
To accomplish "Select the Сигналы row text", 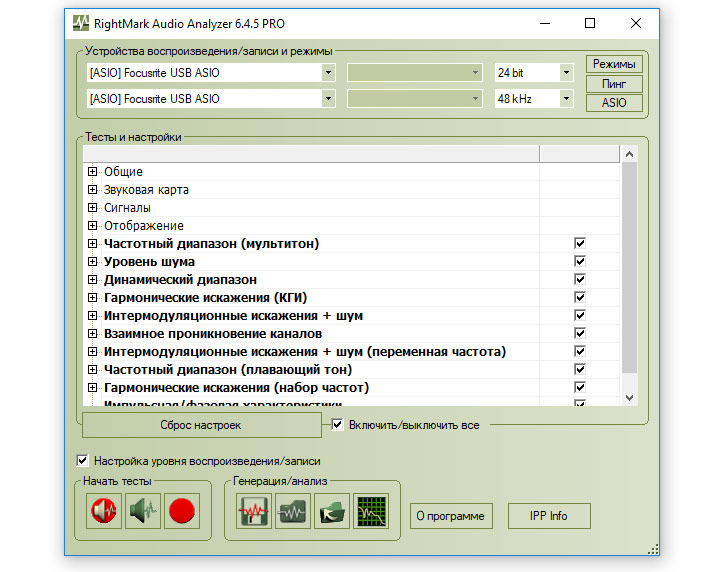I will pos(127,208).
